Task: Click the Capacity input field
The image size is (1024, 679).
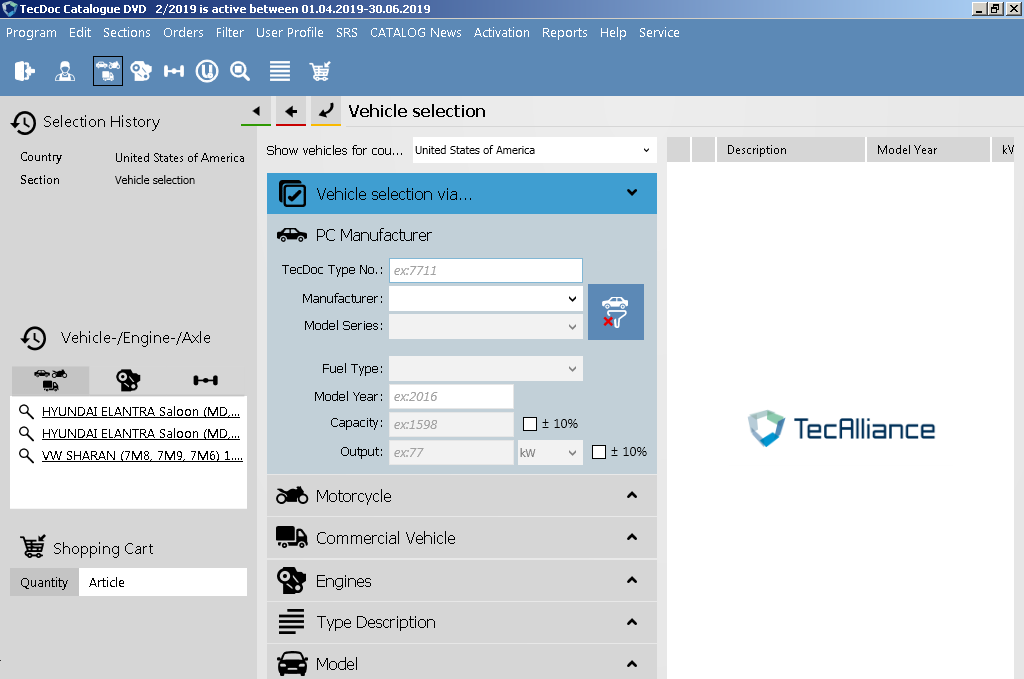Action: [451, 424]
